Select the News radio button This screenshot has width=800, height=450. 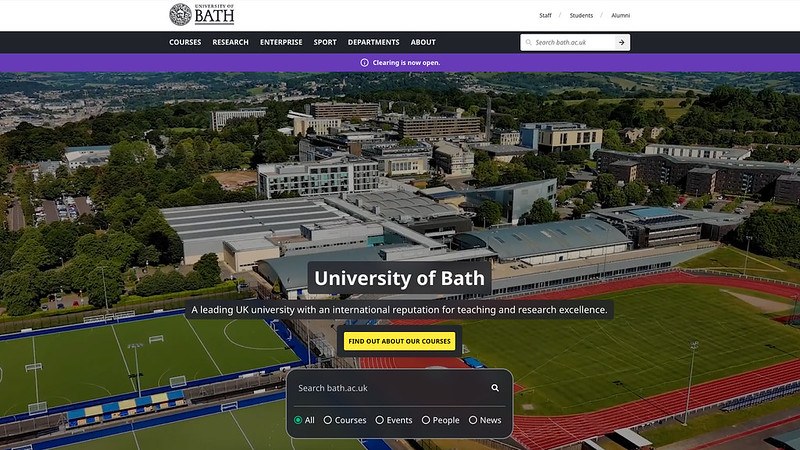[x=473, y=420]
